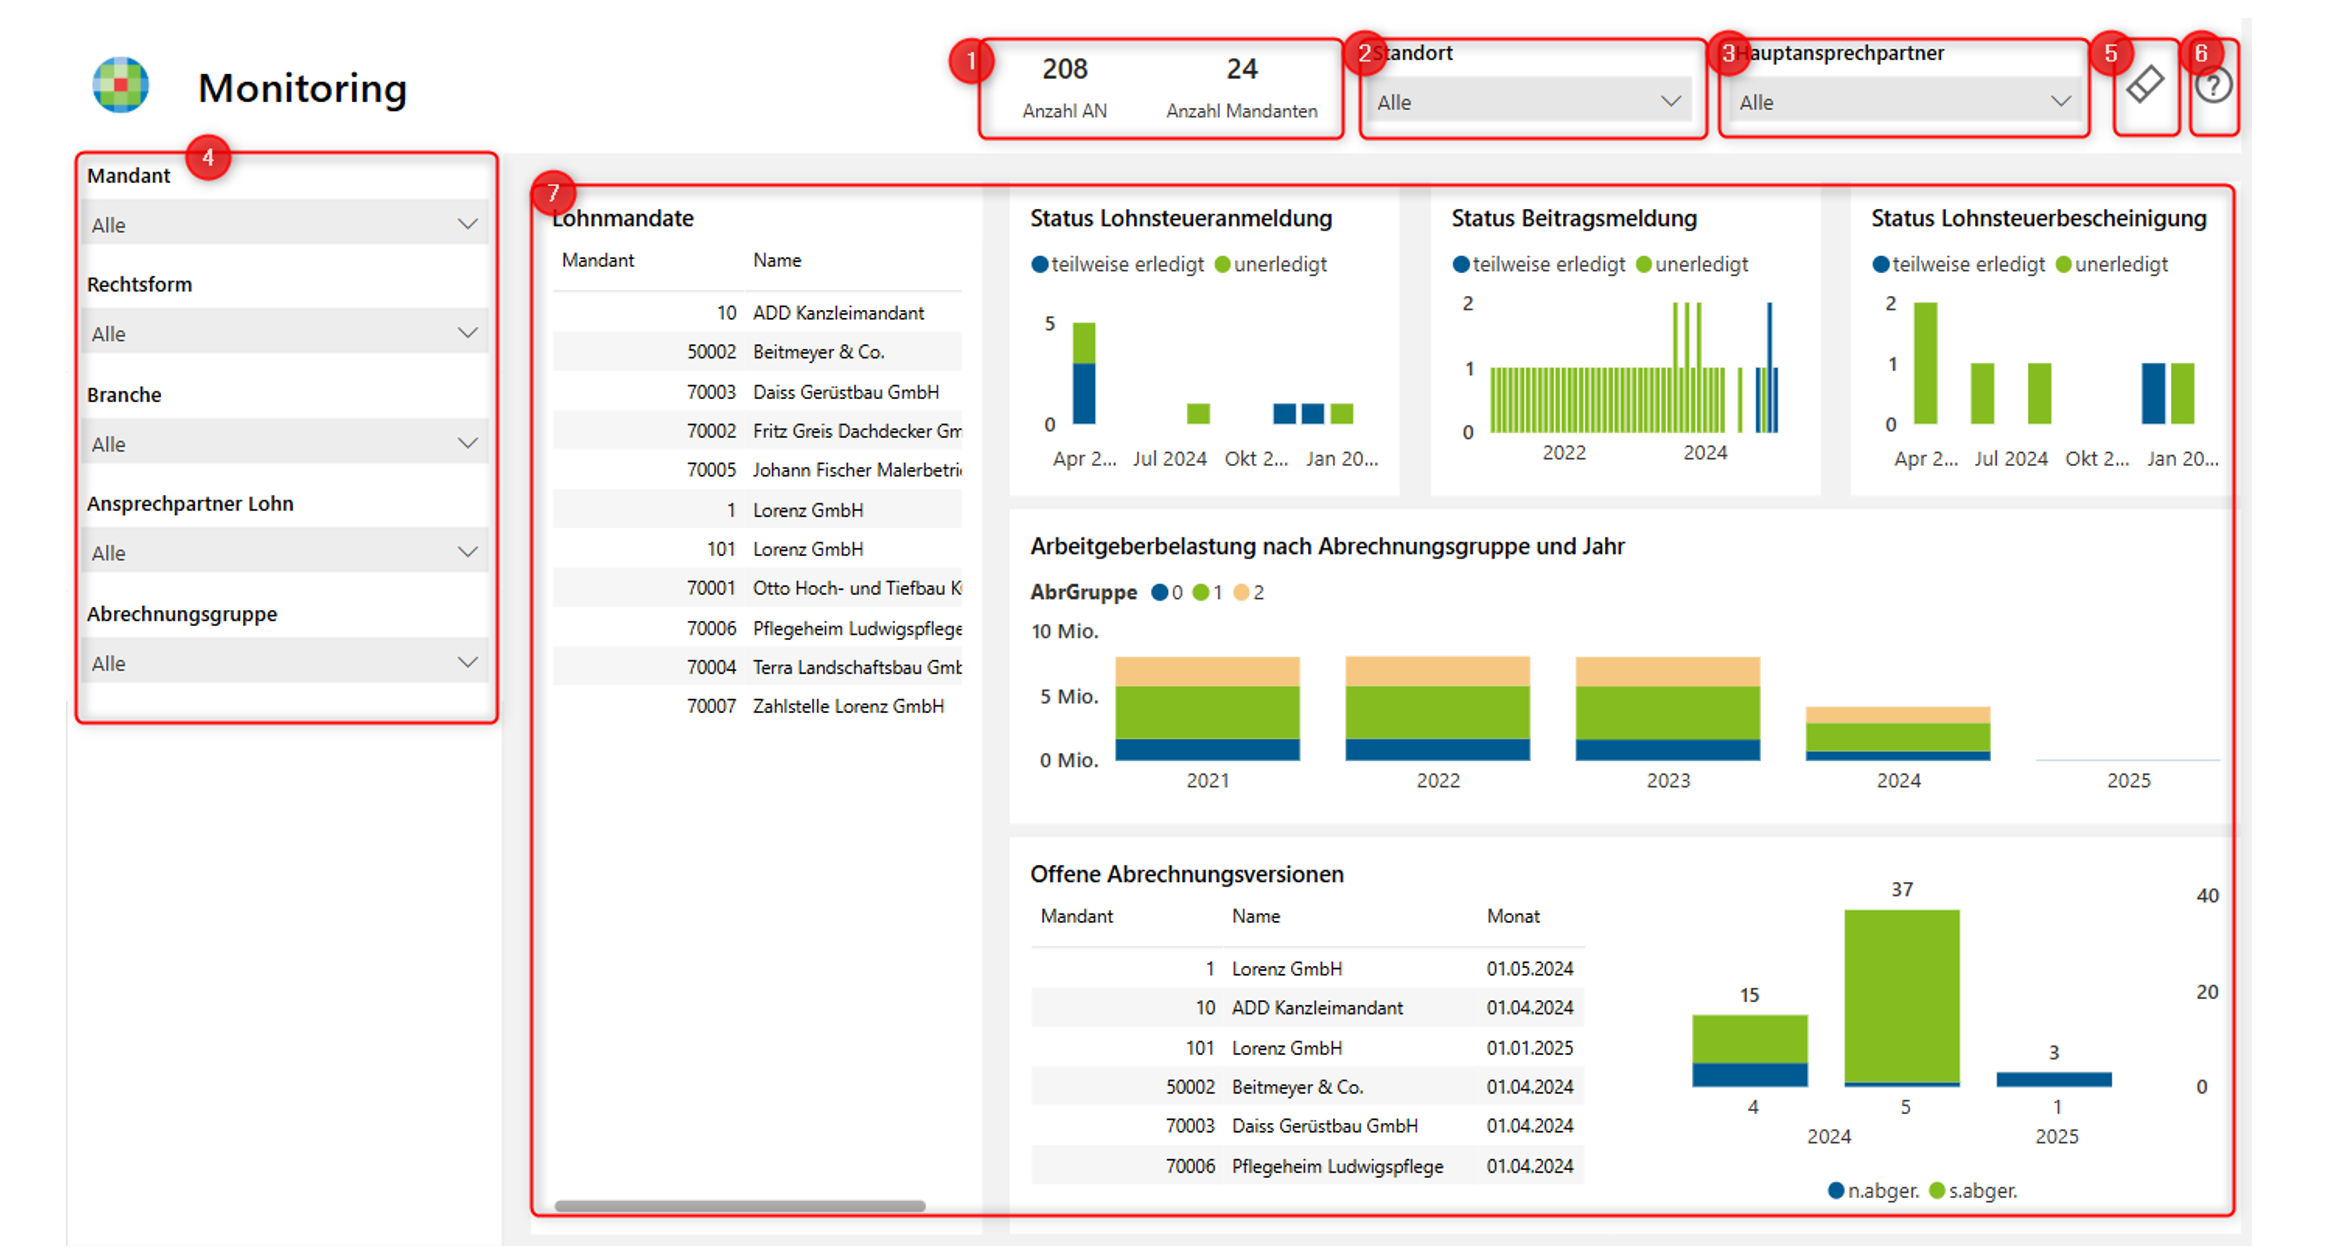Sort Lohnmandate by the Name column header

tap(777, 260)
